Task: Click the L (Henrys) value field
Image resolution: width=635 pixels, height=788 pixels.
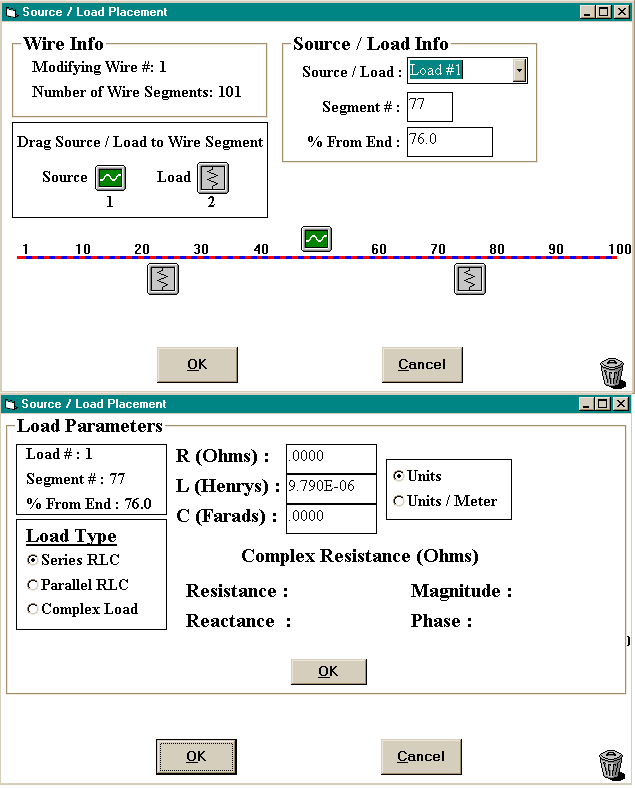Action: click(331, 488)
